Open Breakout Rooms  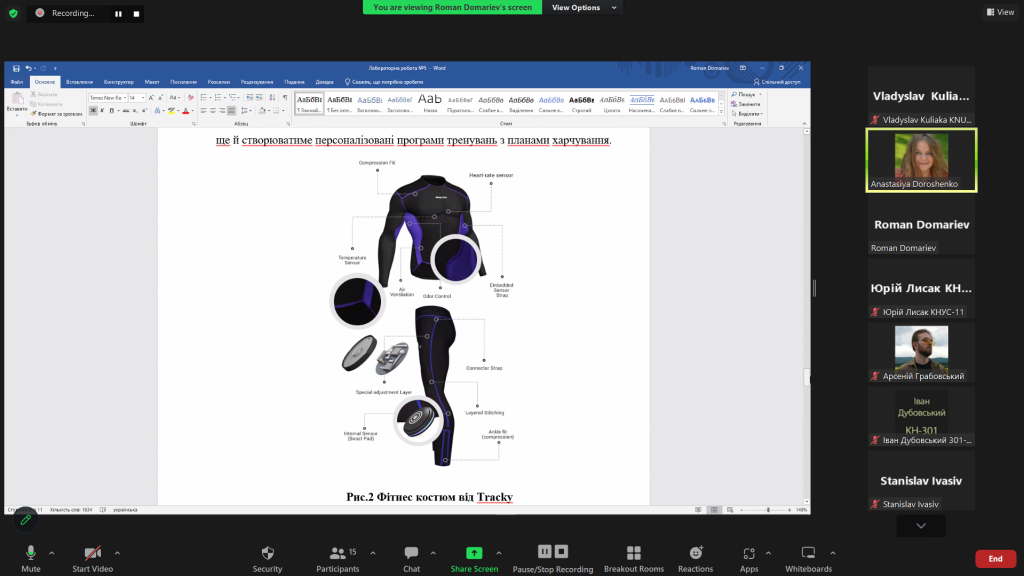(633, 559)
